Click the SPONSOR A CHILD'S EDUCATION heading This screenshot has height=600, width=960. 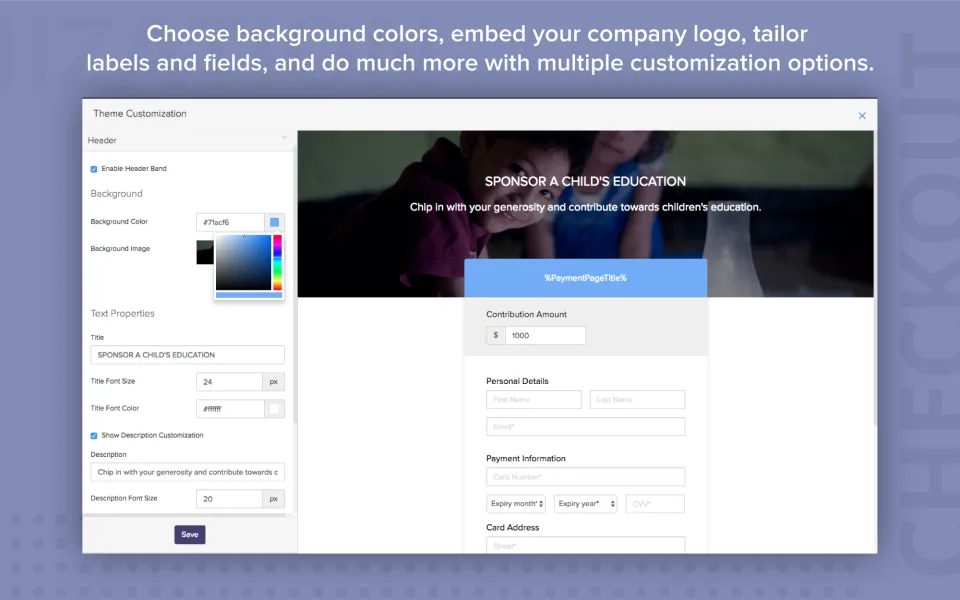585,181
